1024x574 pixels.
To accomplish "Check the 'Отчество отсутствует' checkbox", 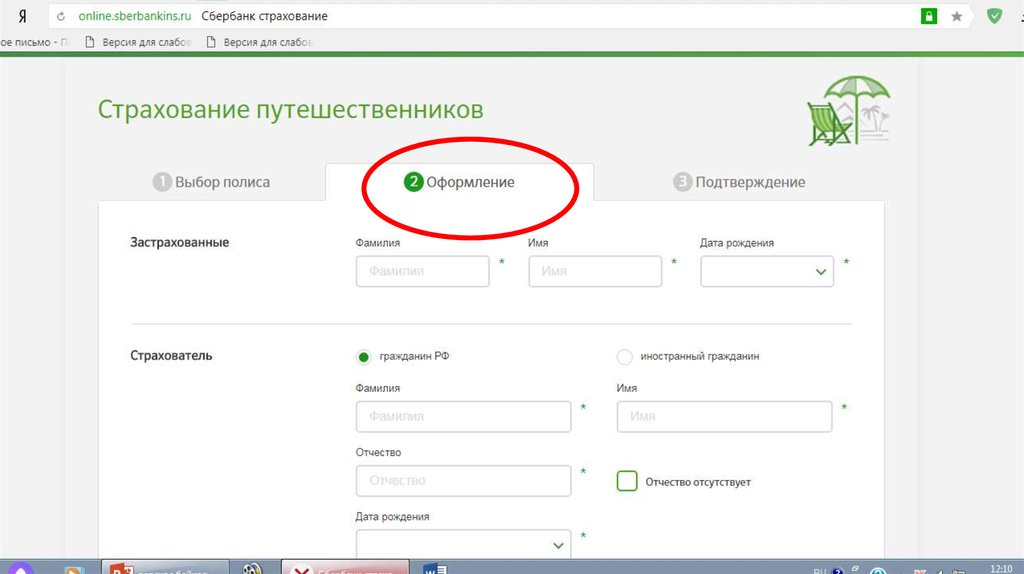I will (627, 481).
